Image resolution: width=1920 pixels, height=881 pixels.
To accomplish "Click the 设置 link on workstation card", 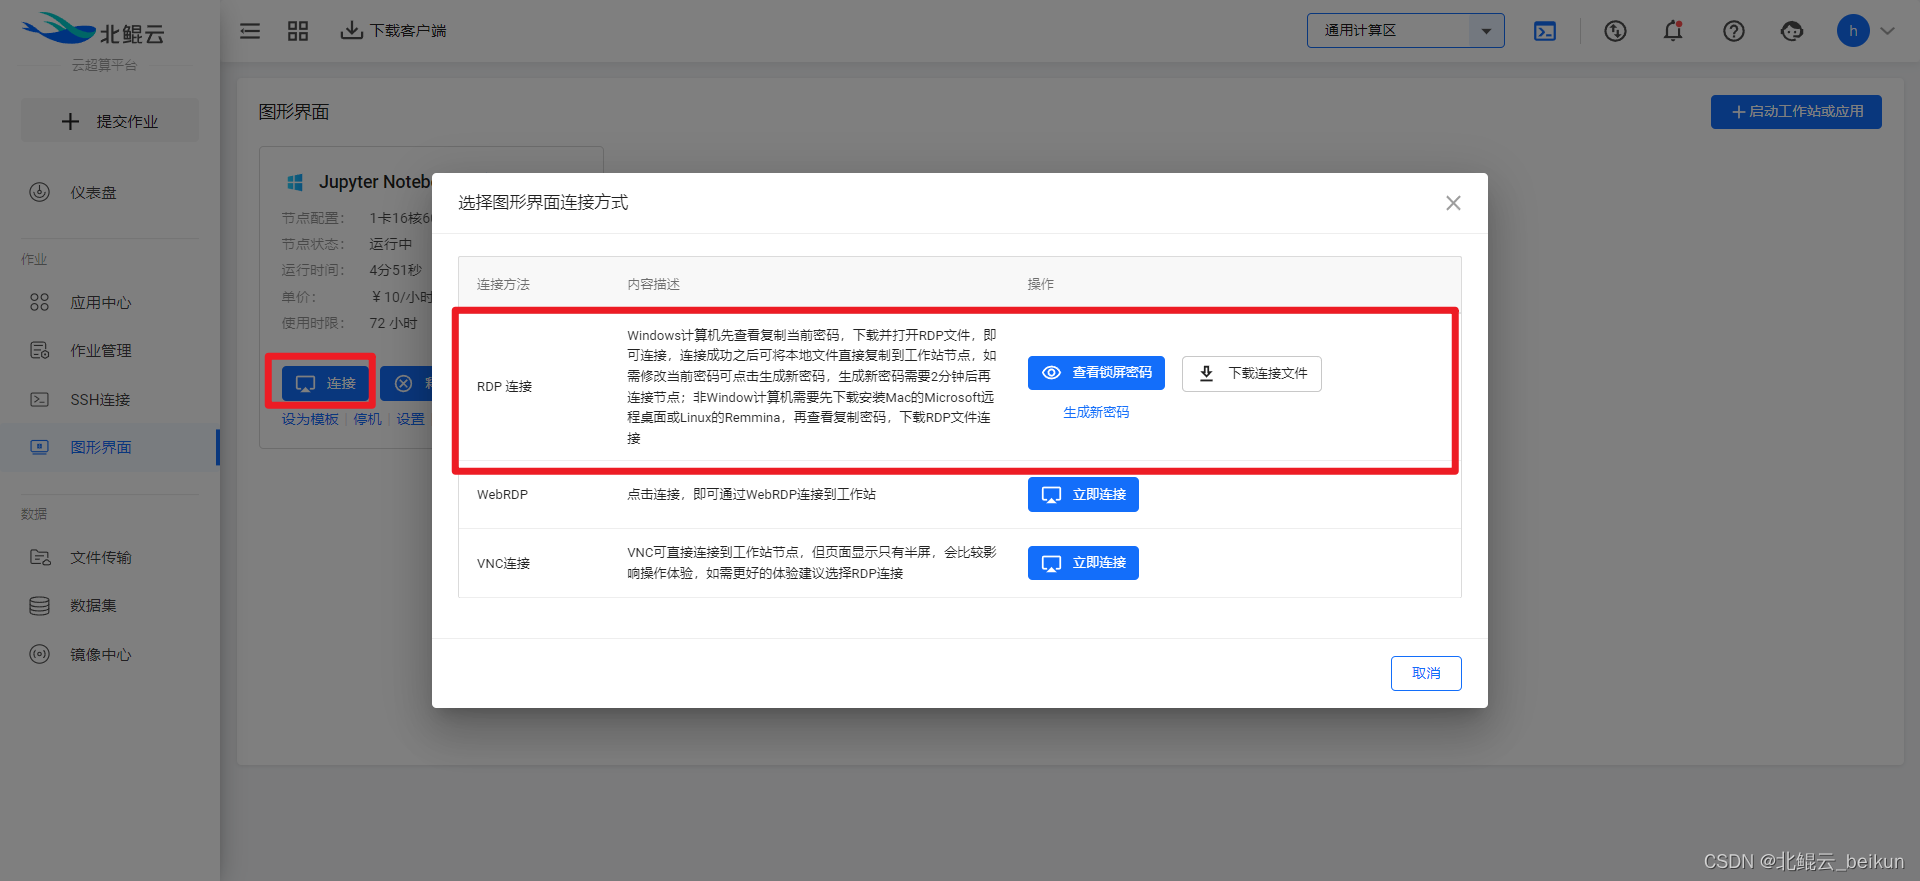I will click(x=410, y=419).
